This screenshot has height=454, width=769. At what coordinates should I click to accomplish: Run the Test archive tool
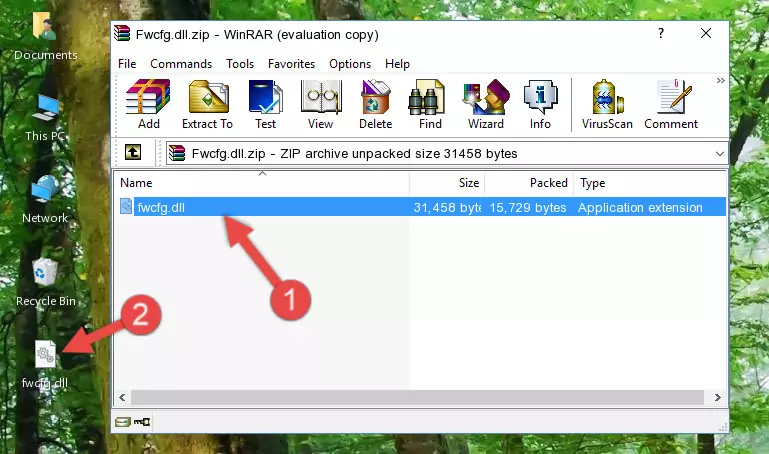coord(265,104)
